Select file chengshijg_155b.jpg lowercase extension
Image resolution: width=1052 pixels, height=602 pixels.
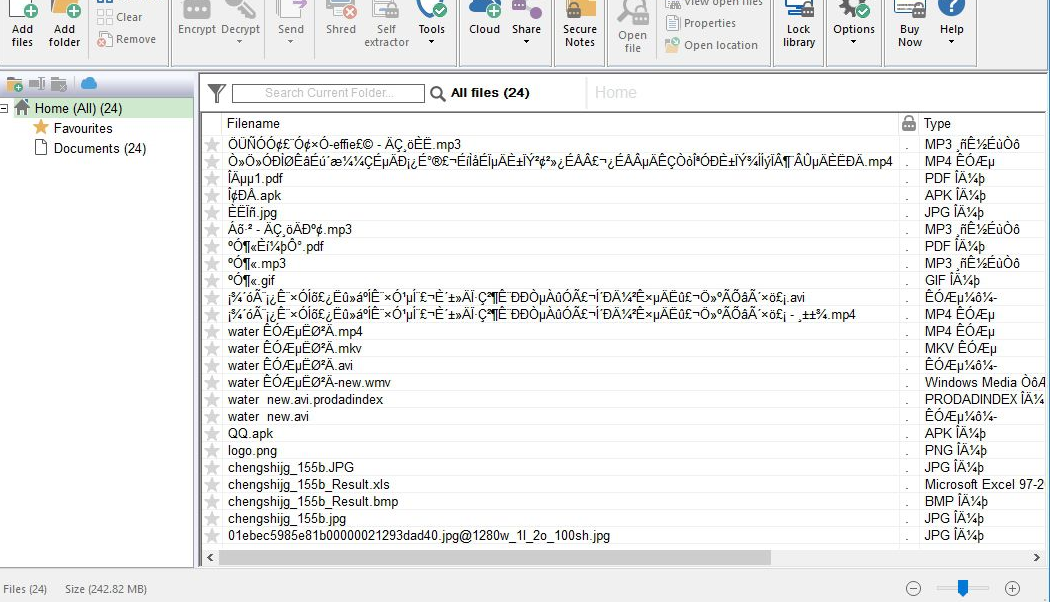[286, 519]
